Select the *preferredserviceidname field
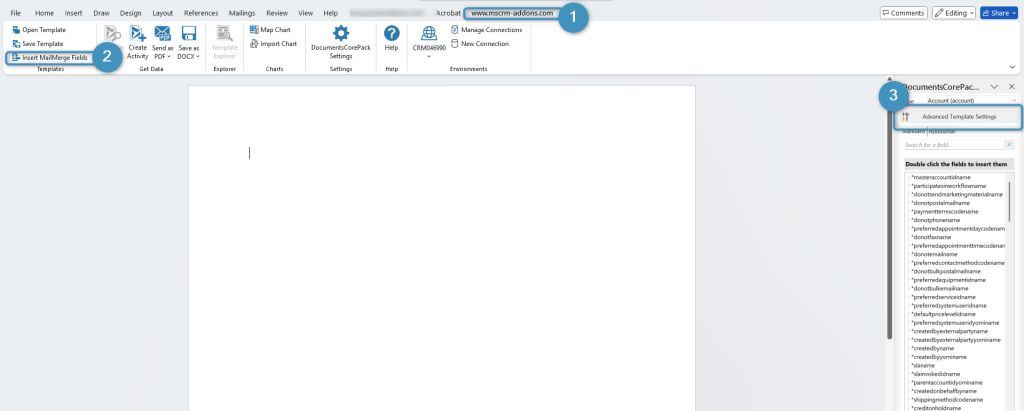Image resolution: width=1024 pixels, height=411 pixels. tap(945, 297)
